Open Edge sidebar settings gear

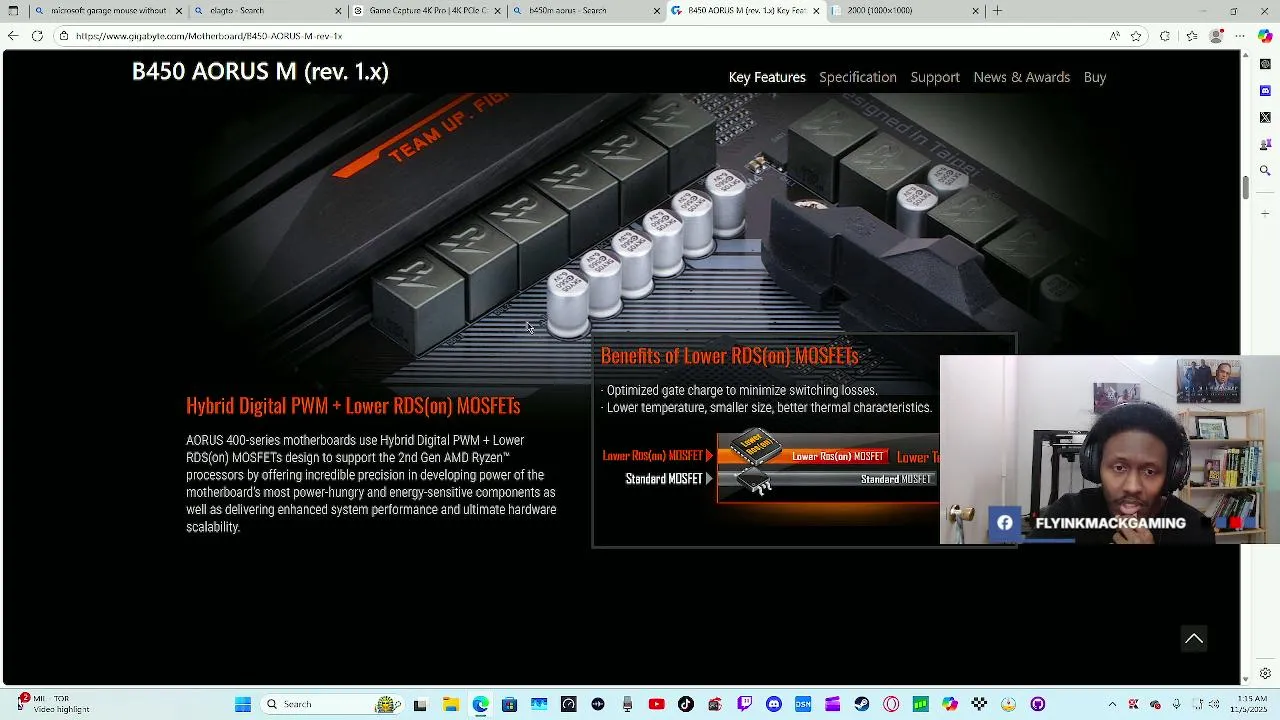pos(1265,674)
